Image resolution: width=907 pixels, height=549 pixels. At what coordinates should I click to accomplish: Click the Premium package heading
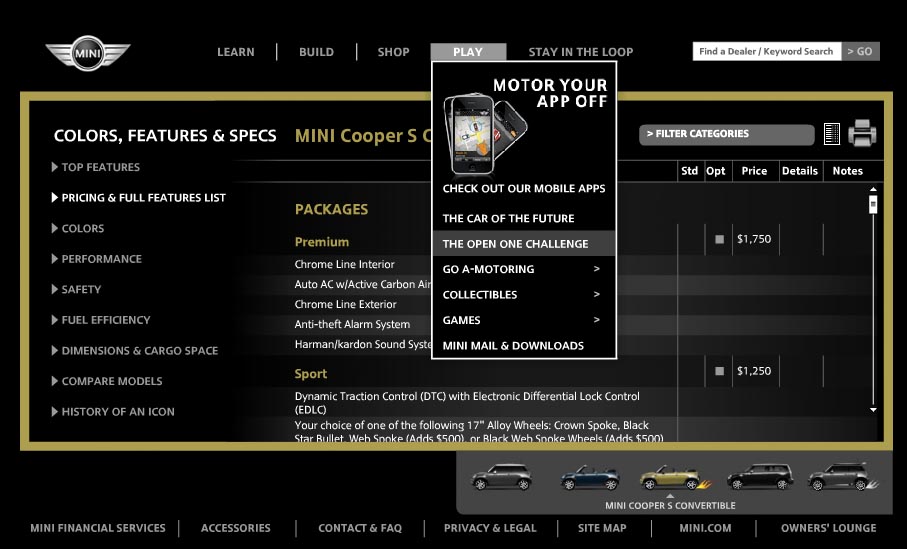pyautogui.click(x=322, y=242)
